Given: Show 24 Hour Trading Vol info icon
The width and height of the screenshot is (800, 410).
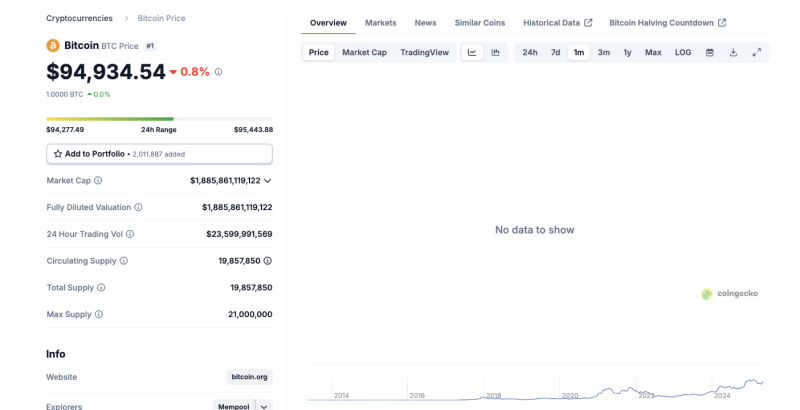Looking at the screenshot, I should (130, 234).
